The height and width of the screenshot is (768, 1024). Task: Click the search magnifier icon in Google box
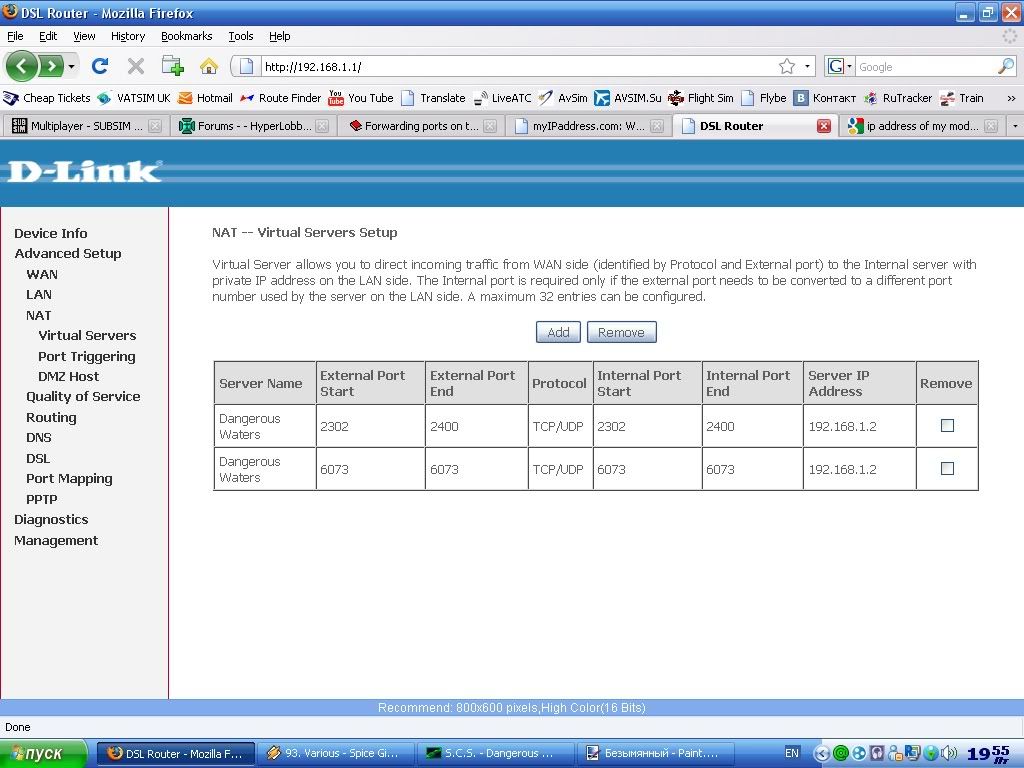tap(1006, 66)
